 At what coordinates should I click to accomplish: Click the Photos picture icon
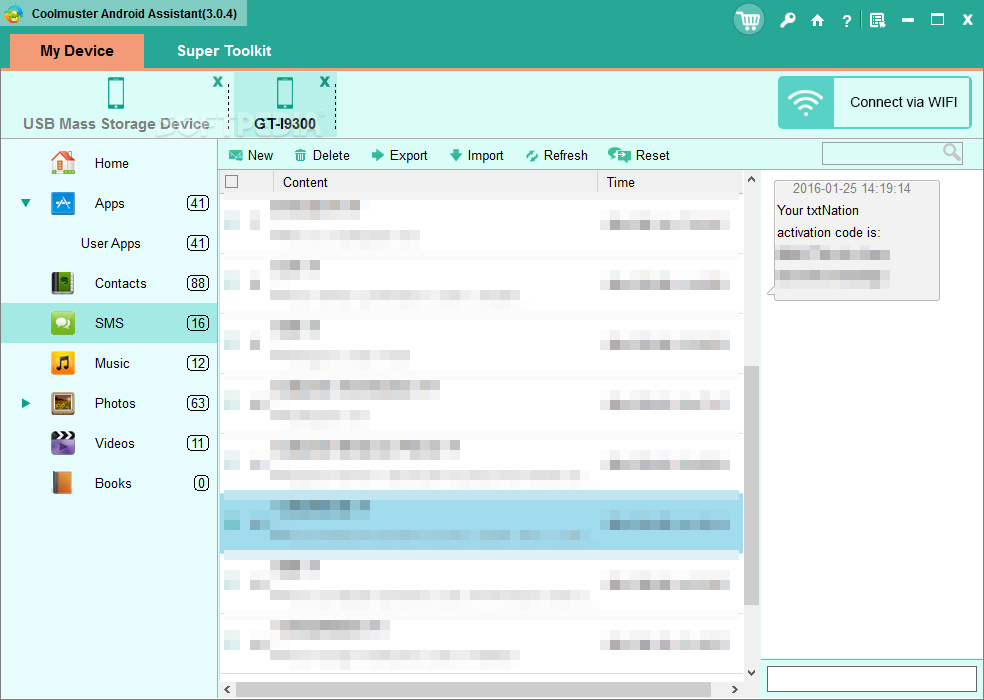[x=63, y=403]
